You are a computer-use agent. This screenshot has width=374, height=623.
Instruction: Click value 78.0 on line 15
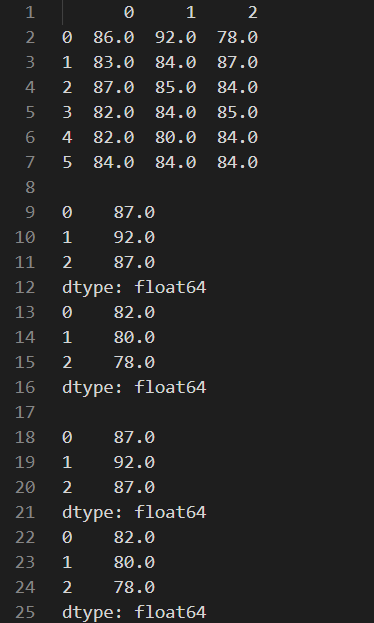[x=134, y=362]
